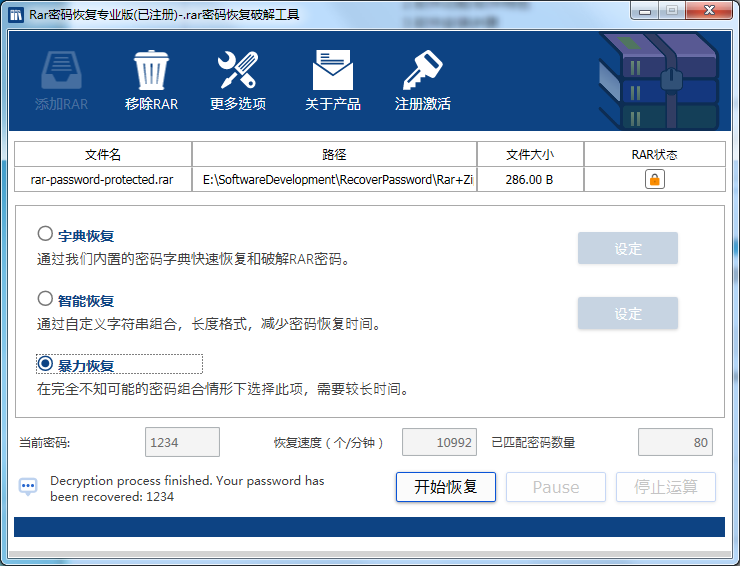The width and height of the screenshot is (740, 566).
Task: Click the chat bubble status message icon
Action: 28,486
